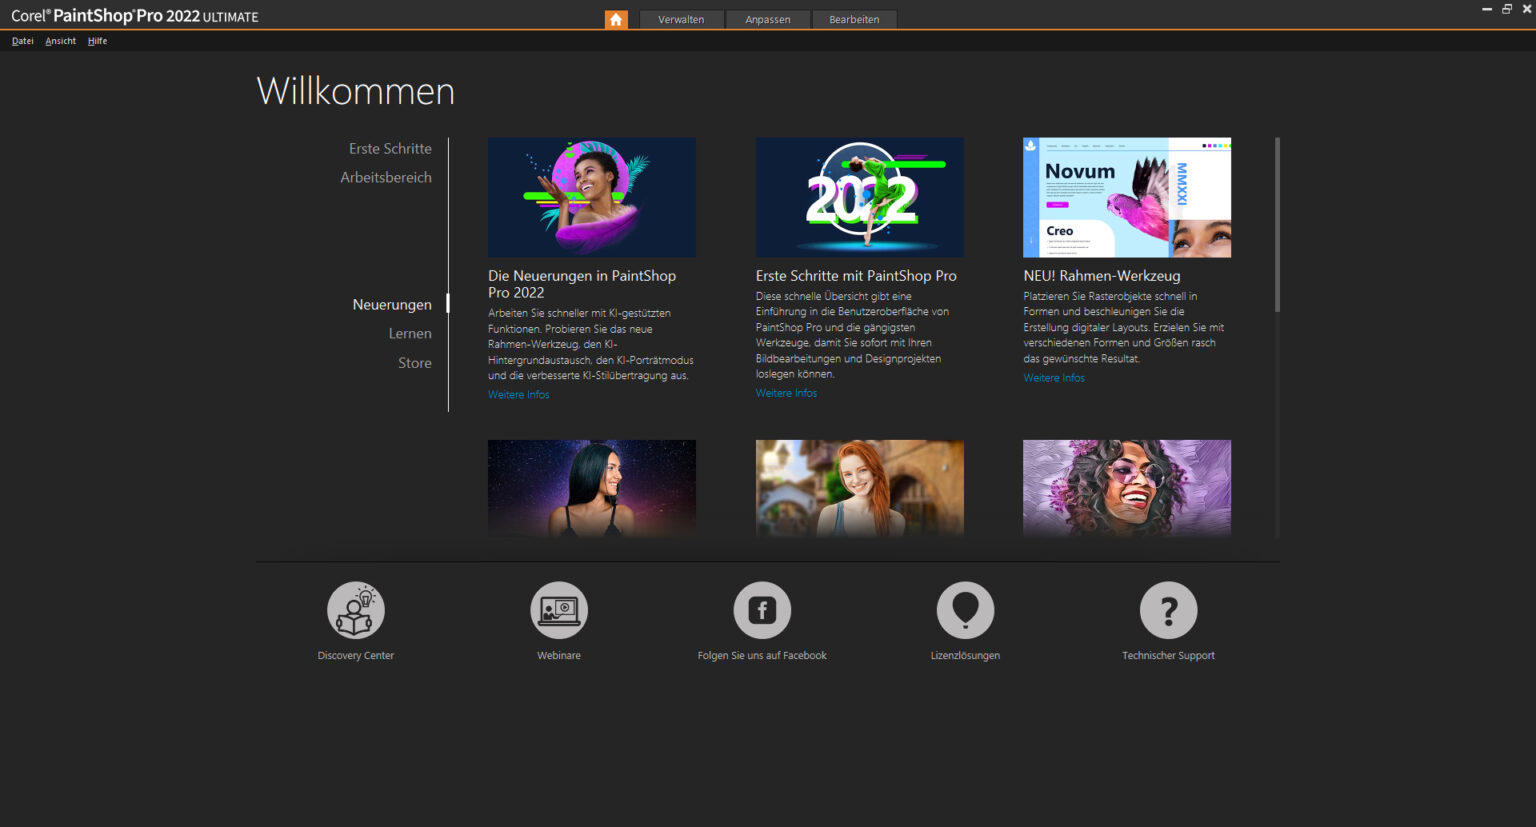Open the 2022 dancer thumbnail
The image size is (1536, 827).
click(x=860, y=198)
